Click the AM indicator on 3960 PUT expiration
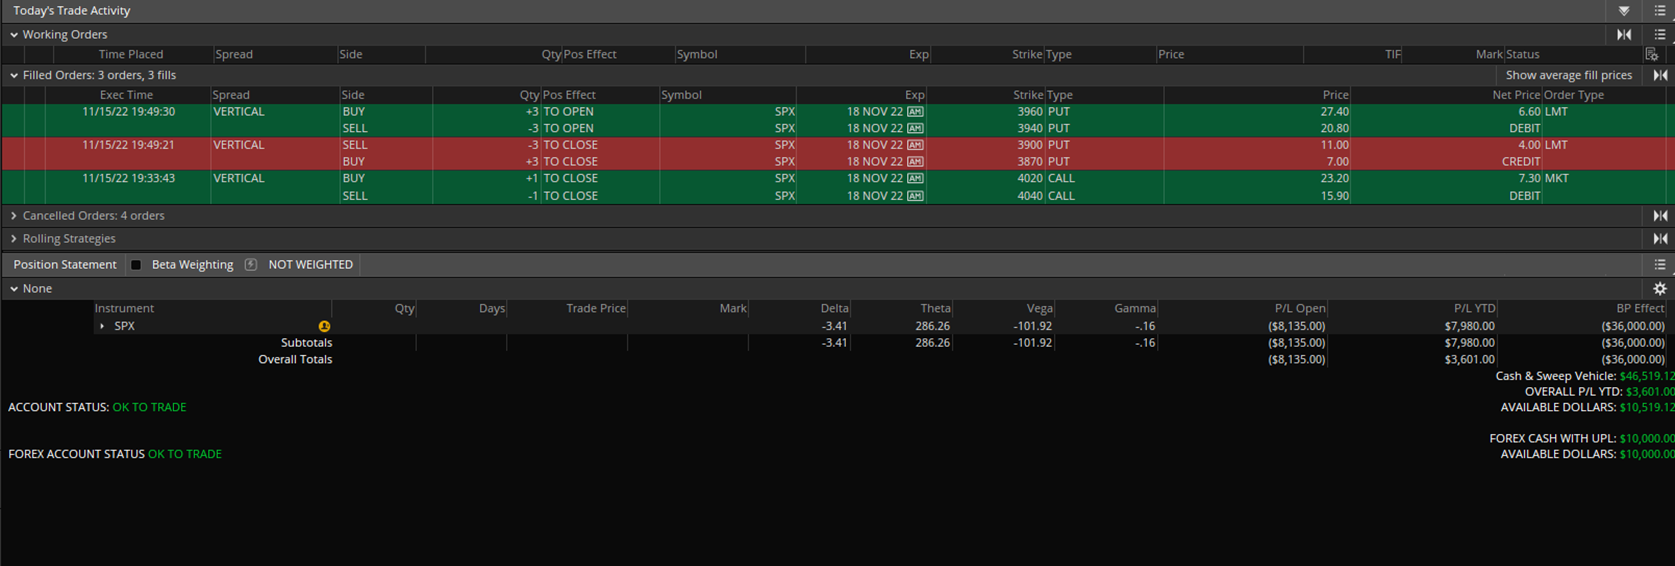Viewport: 1675px width, 566px height. 915,112
